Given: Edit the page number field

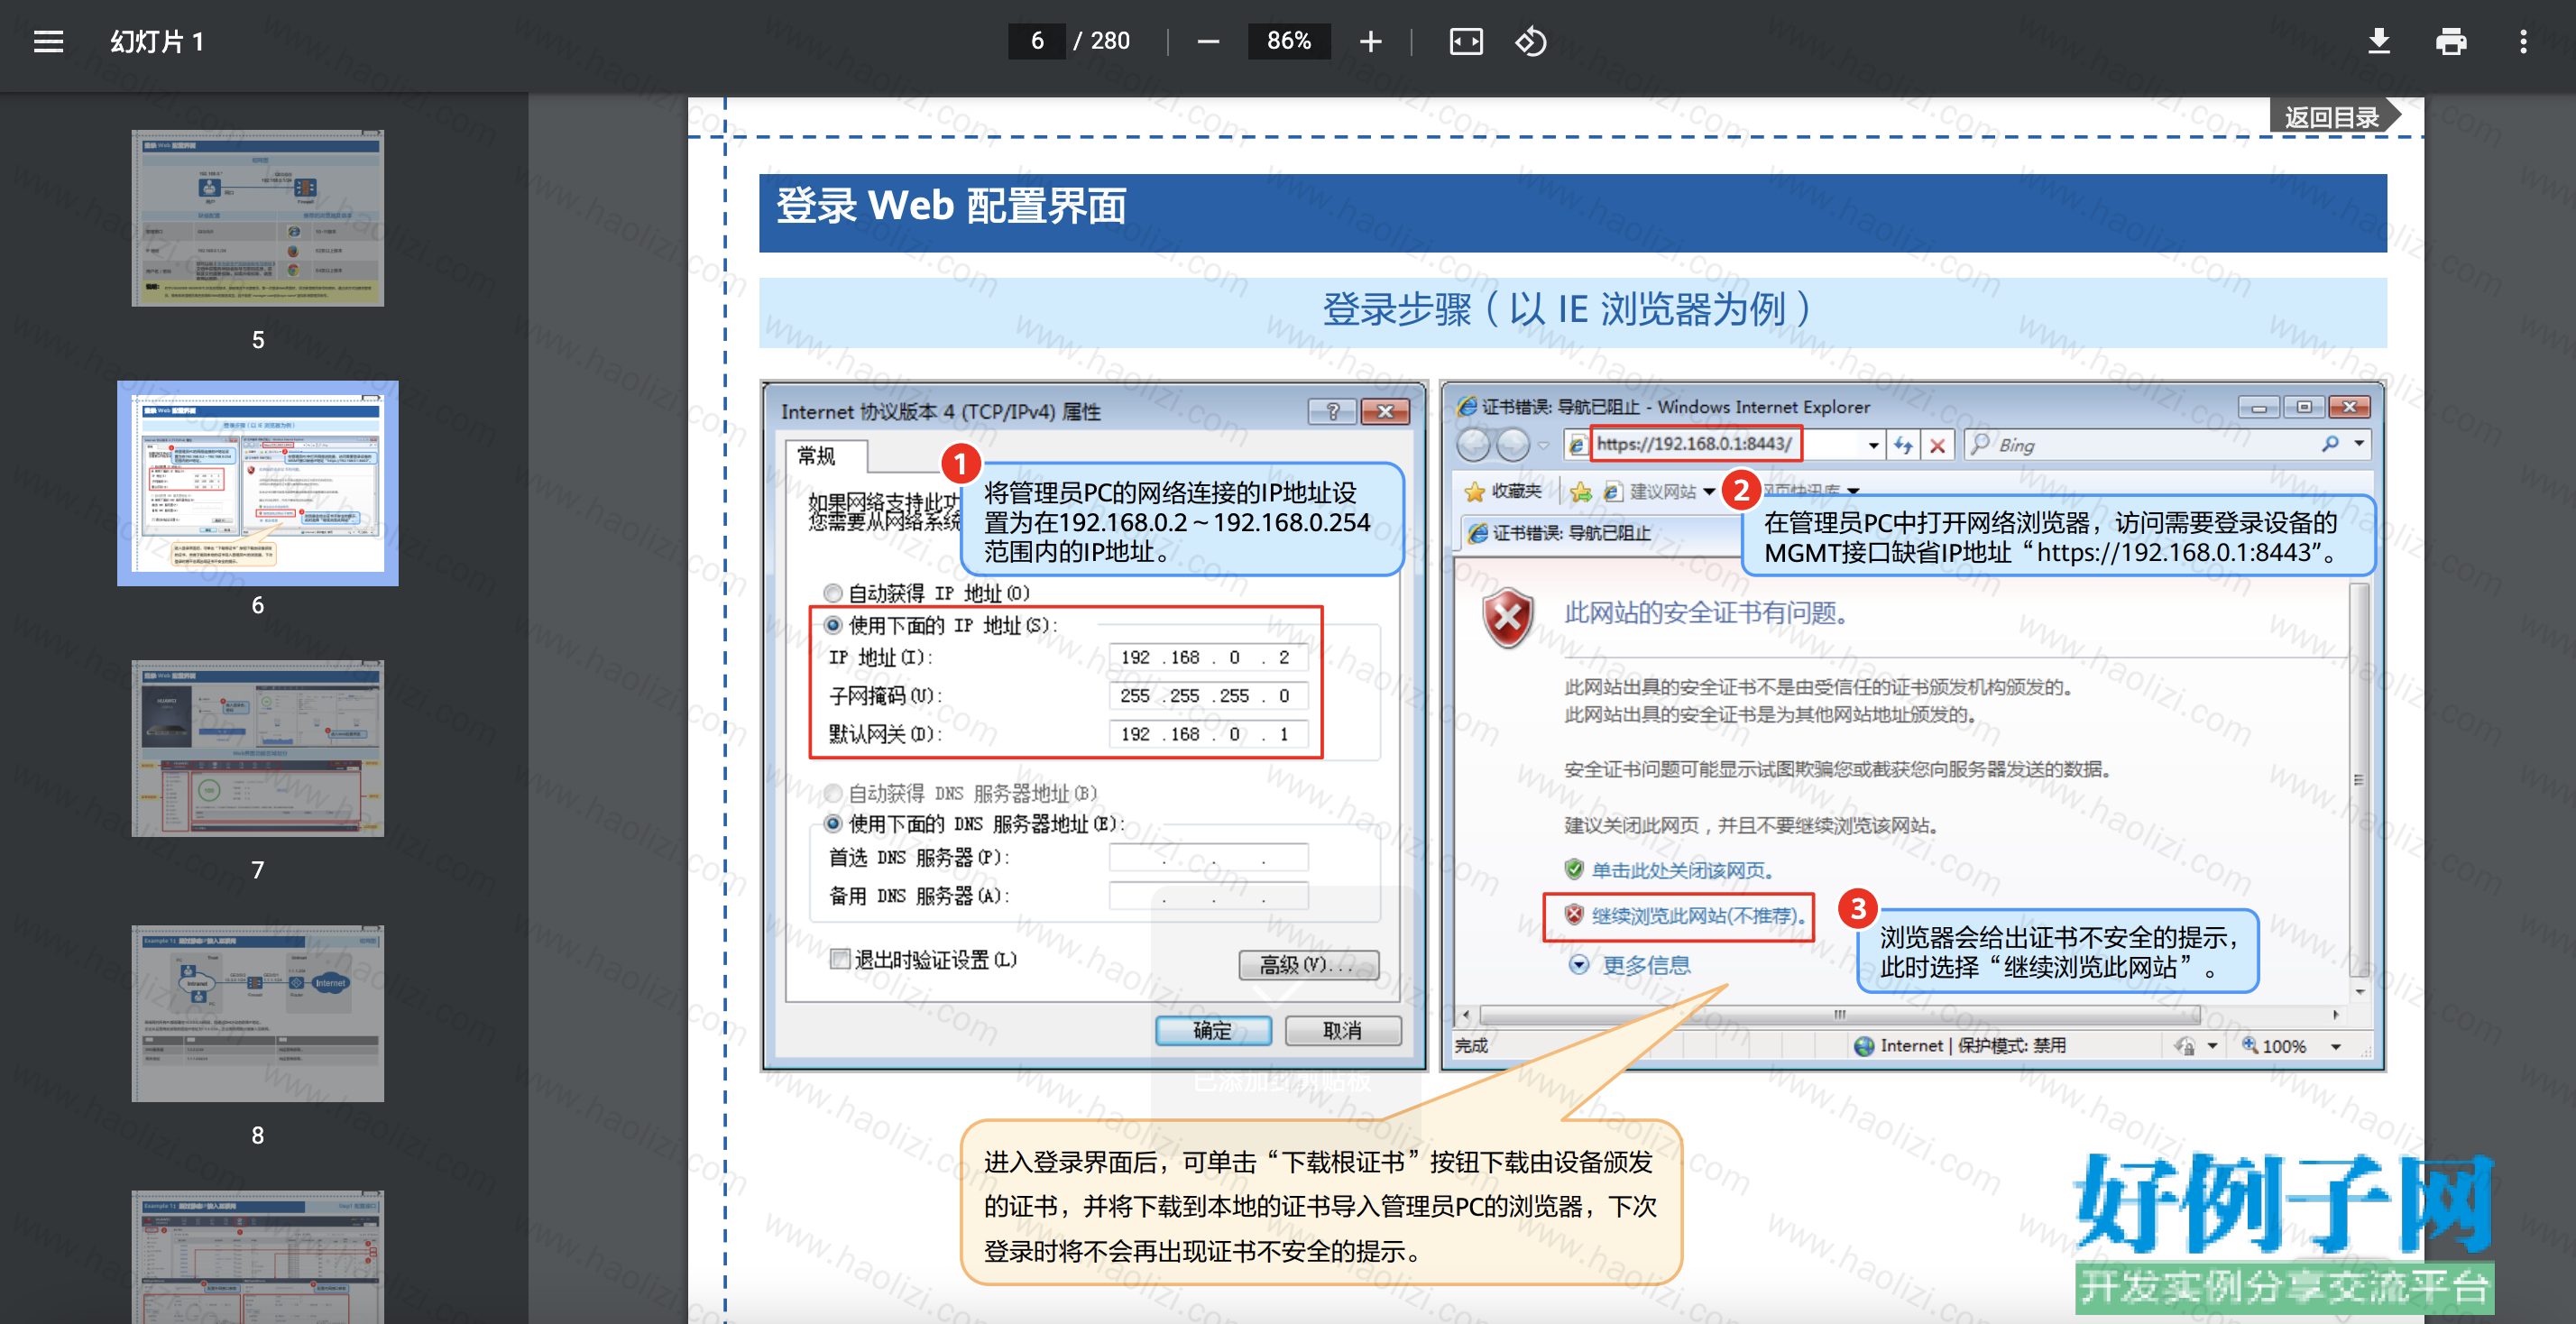Looking at the screenshot, I should click(x=1037, y=41).
